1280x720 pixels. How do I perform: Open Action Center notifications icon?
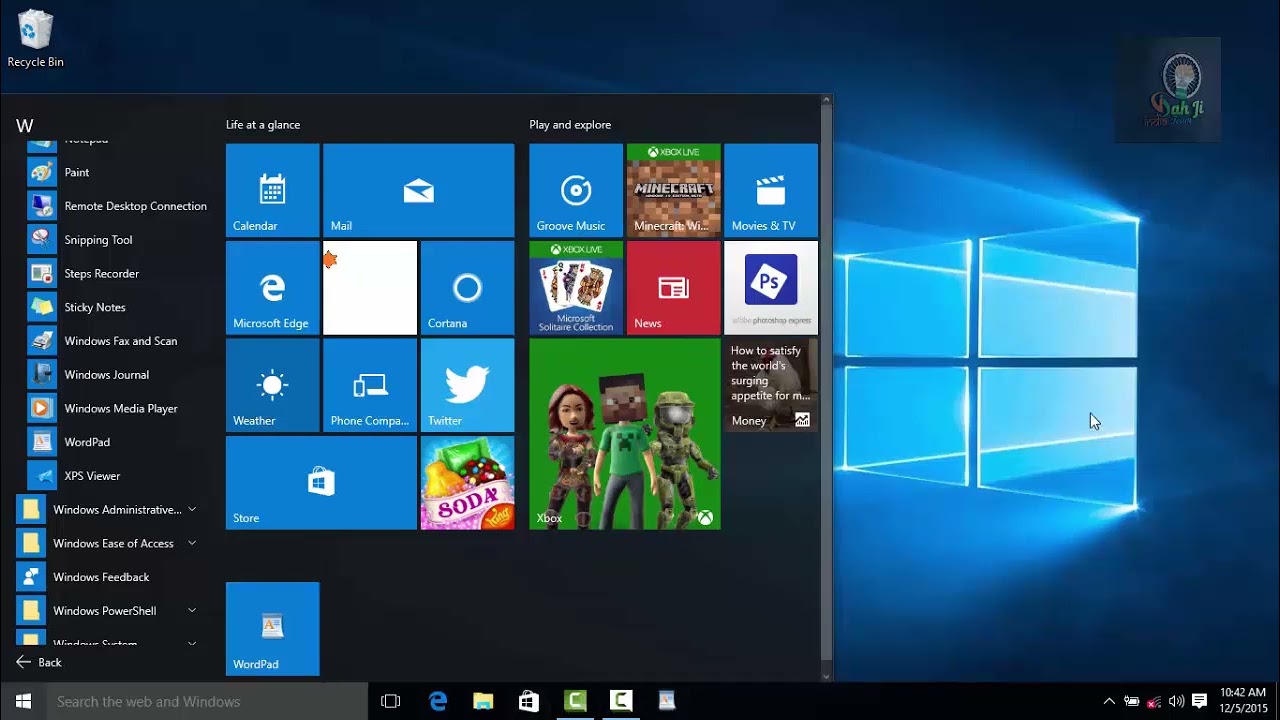tap(1199, 701)
